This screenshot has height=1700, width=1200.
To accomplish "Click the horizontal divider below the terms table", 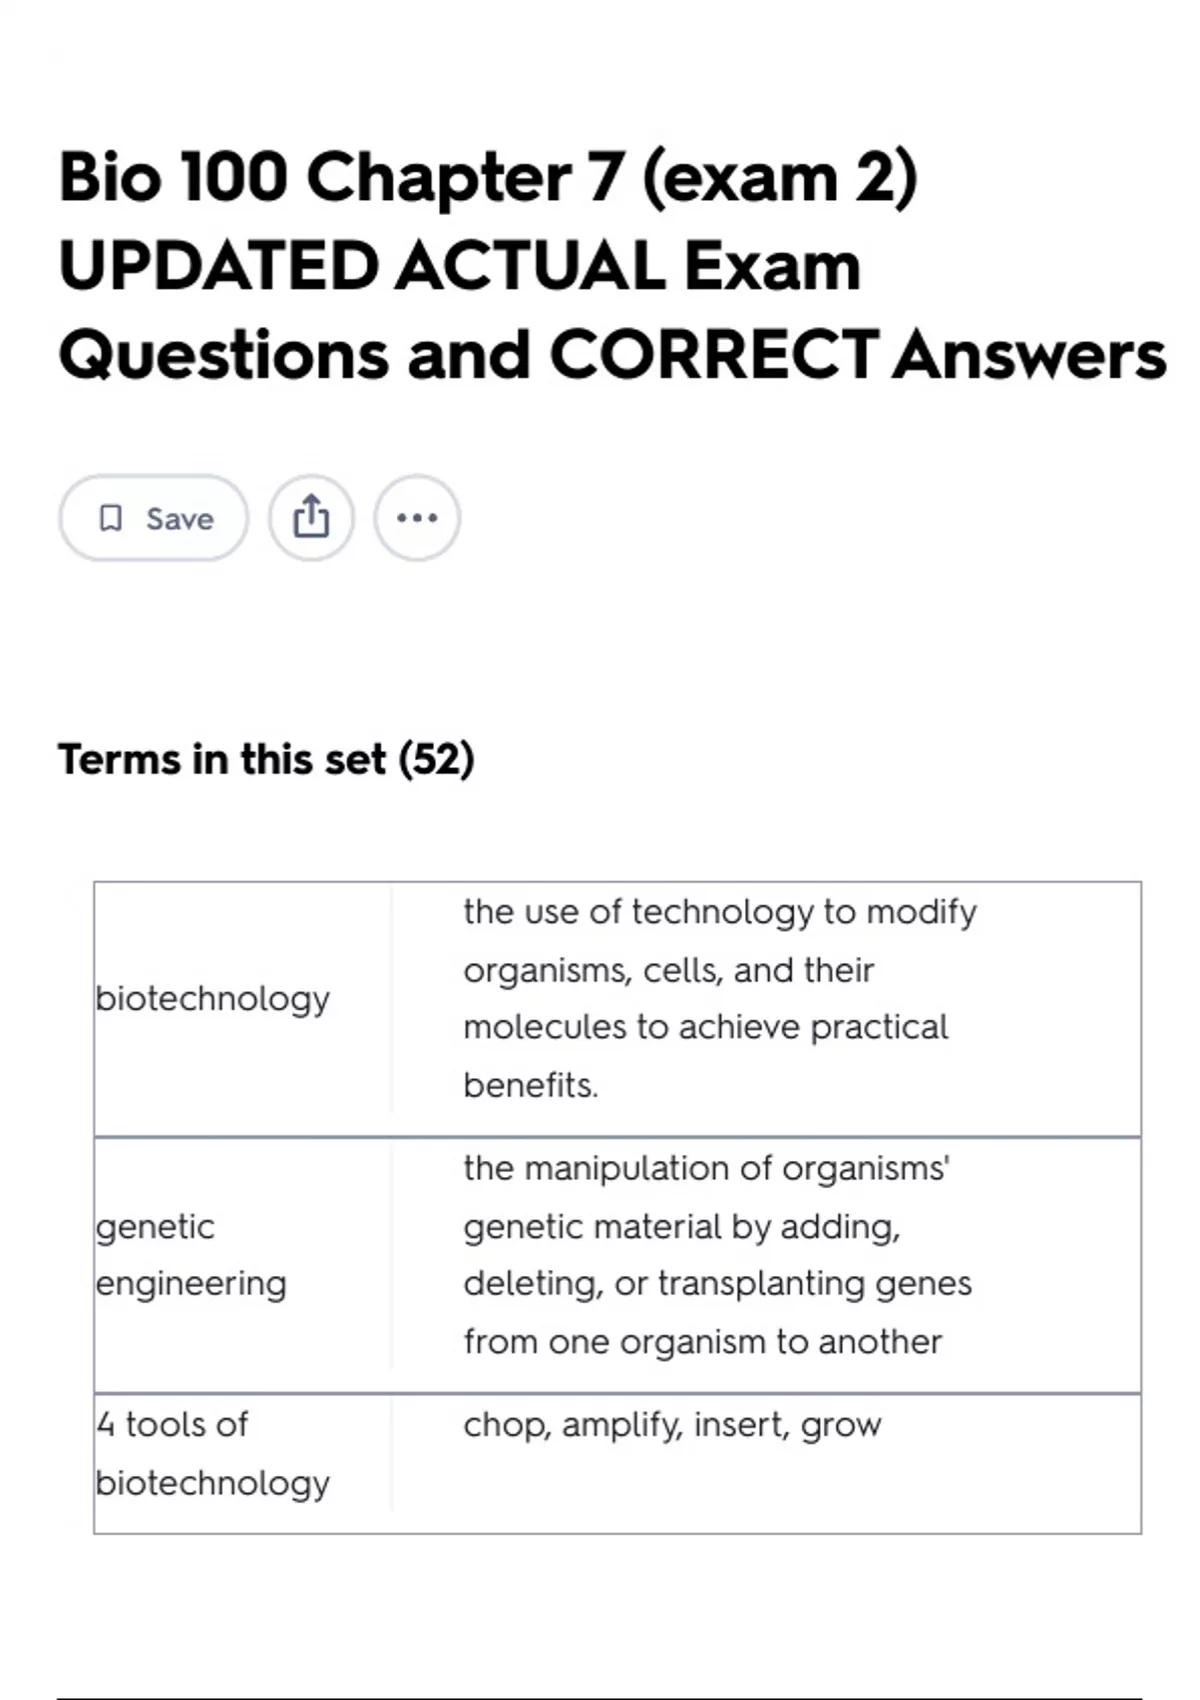I will [600, 1698].
